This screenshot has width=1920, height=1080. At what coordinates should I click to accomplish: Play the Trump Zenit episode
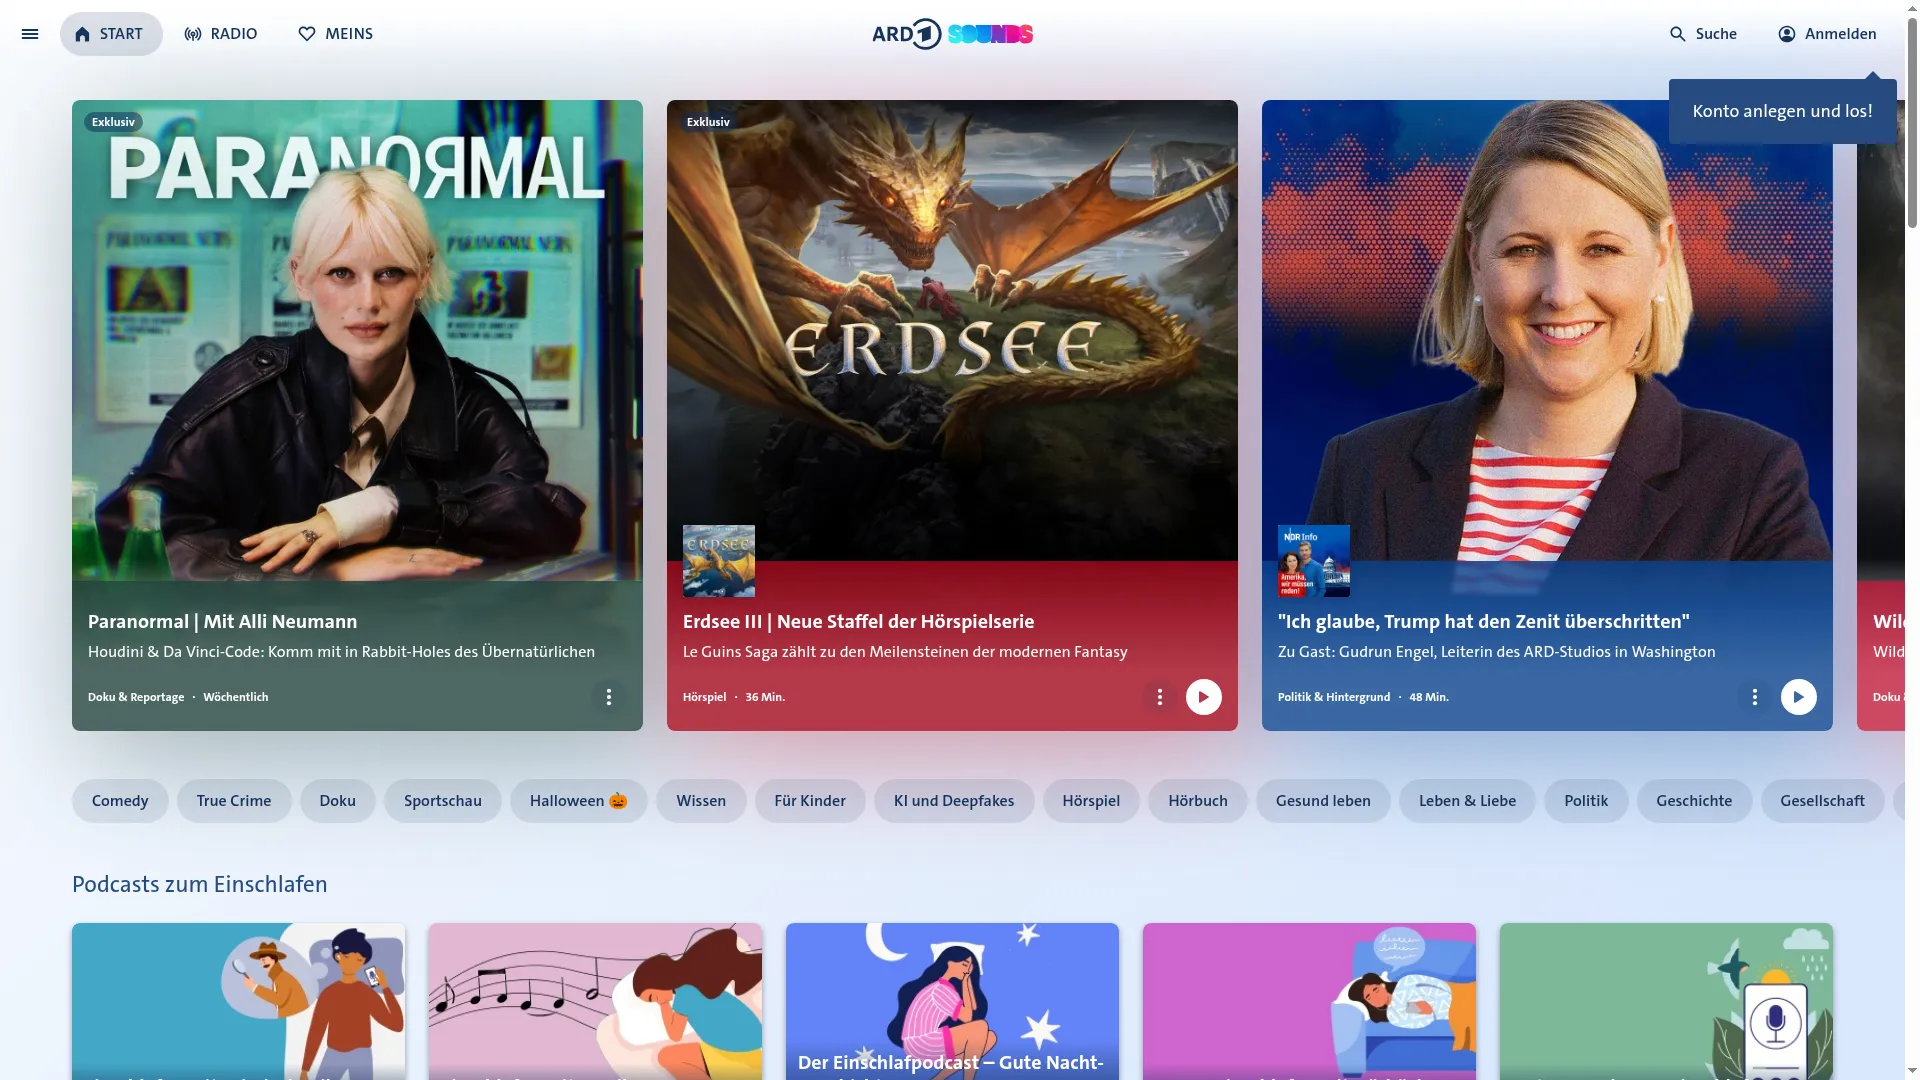click(1798, 697)
